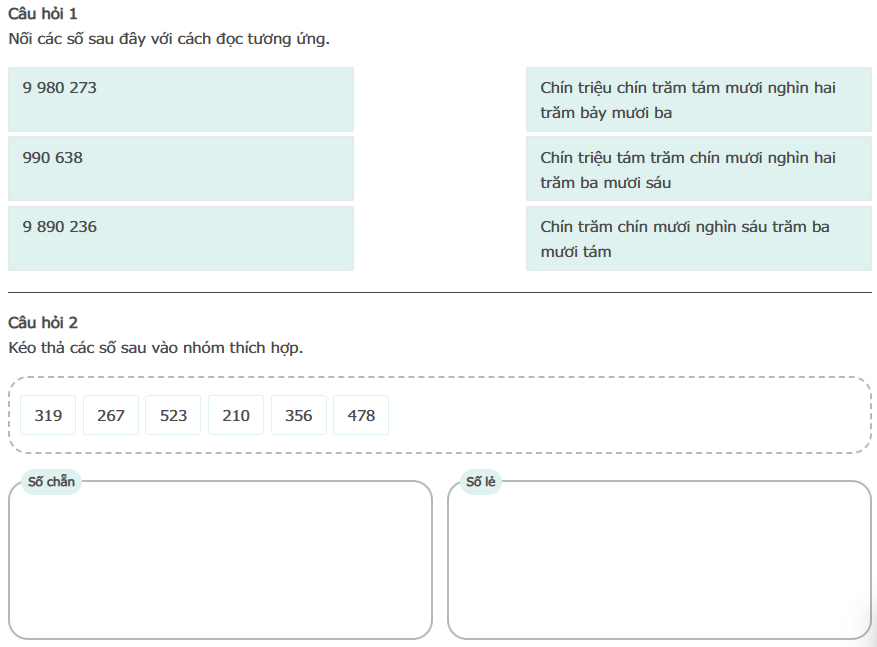This screenshot has height=647, width=877.
Task: Click the 'Câu hỏi 2' heading
Action: tap(42, 322)
